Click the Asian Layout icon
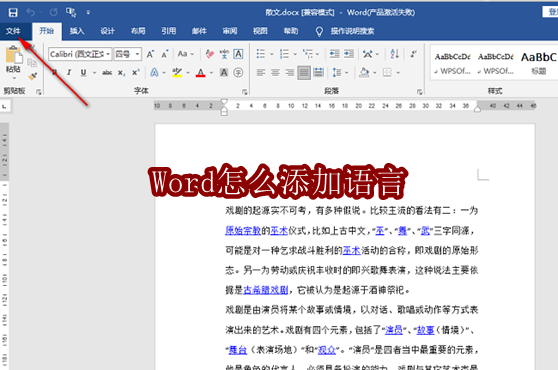The width and height of the screenshot is (558, 370). click(368, 54)
